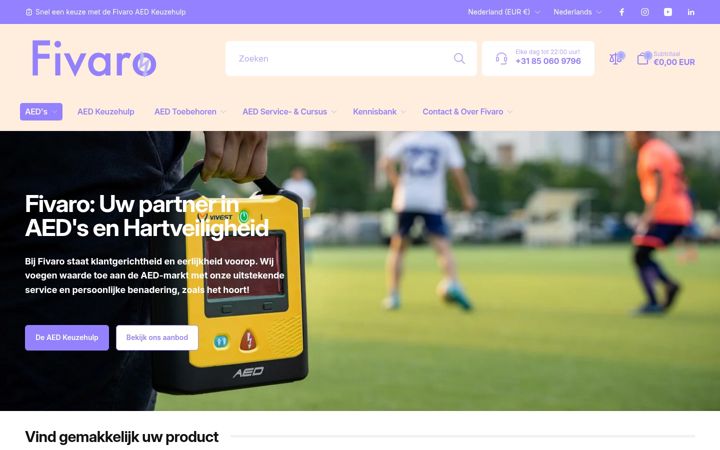The image size is (720, 450).
Task: Open the shopping cart icon
Action: click(644, 58)
